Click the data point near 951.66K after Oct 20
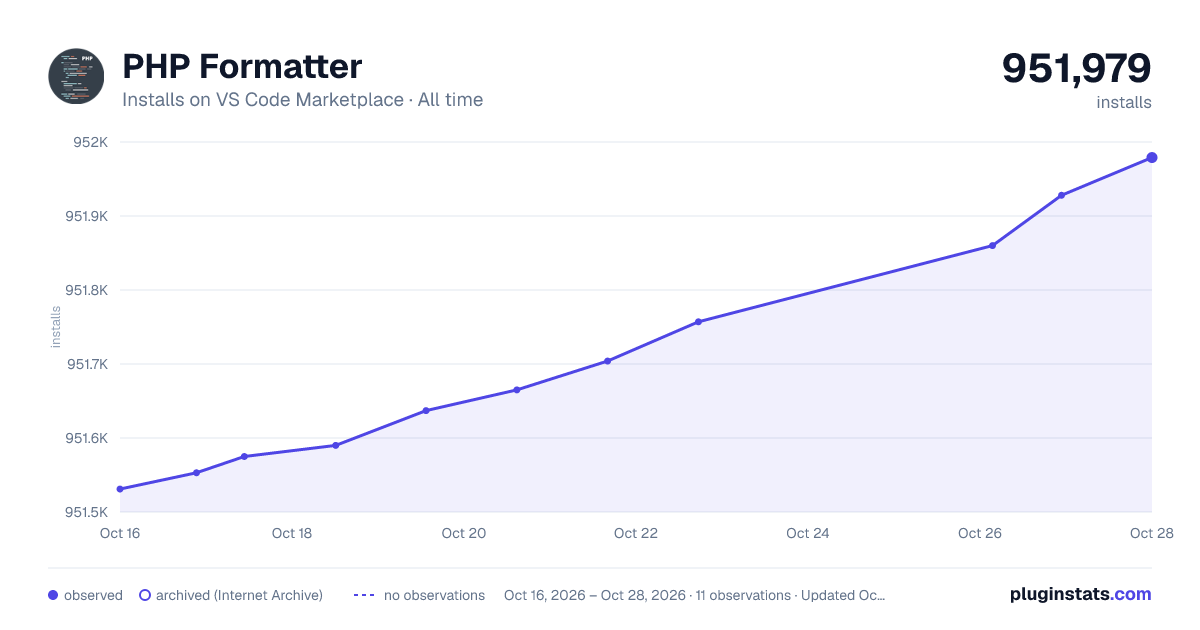The height and width of the screenshot is (630, 1200). click(516, 390)
